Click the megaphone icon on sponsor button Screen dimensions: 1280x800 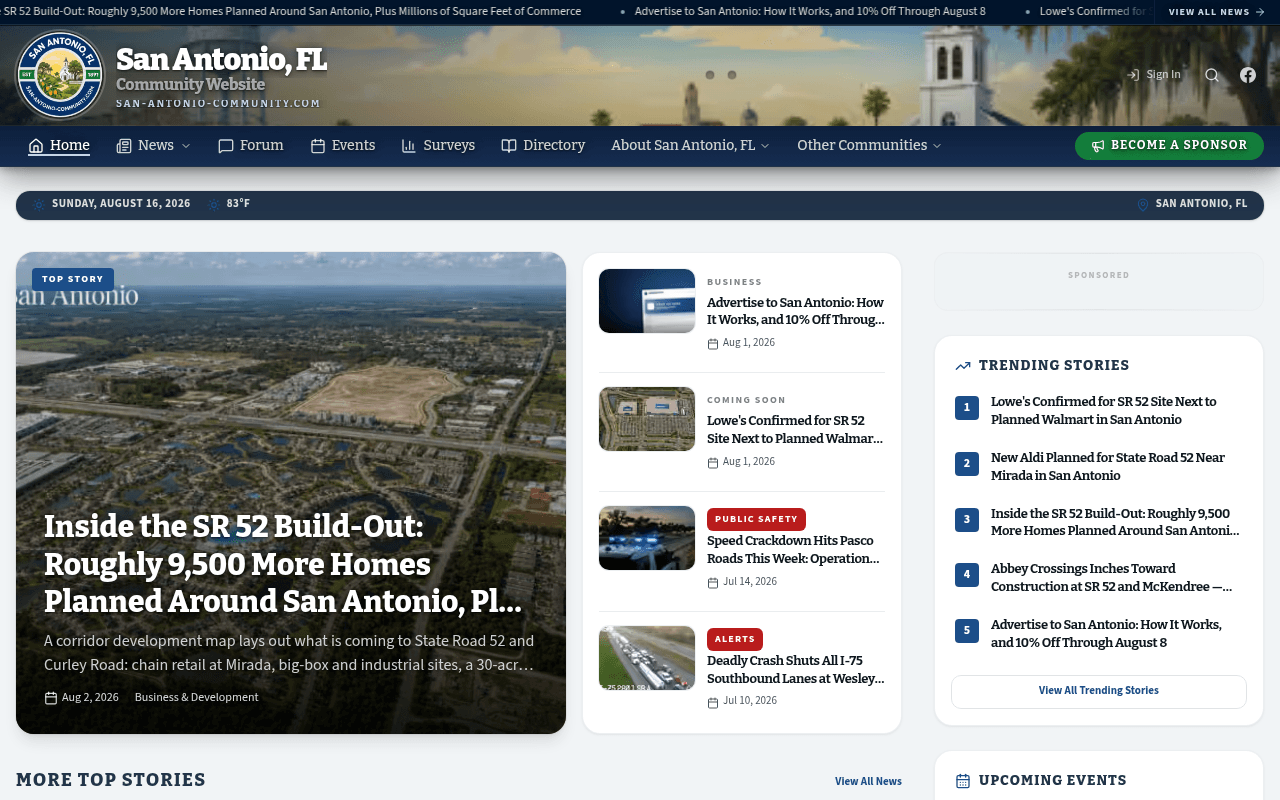pos(1098,146)
